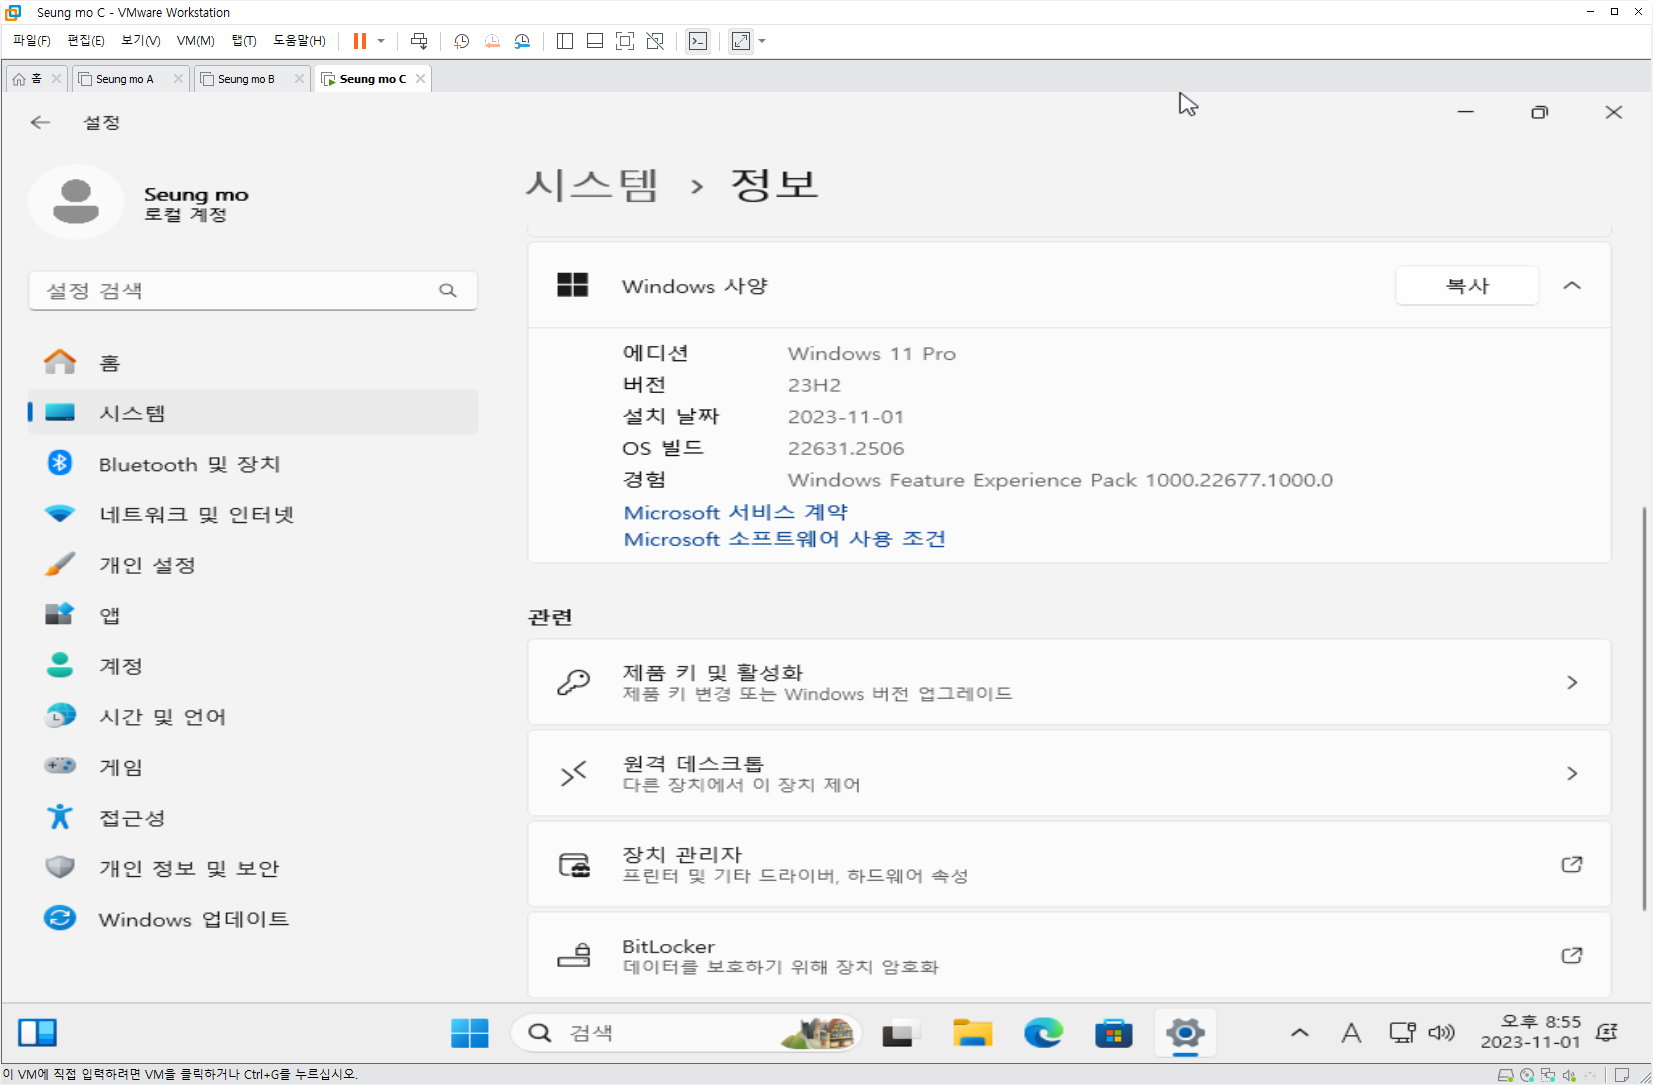Image resolution: width=1653 pixels, height=1085 pixels.
Task: Open 접근성 settings in the sidebar
Action: (253, 817)
